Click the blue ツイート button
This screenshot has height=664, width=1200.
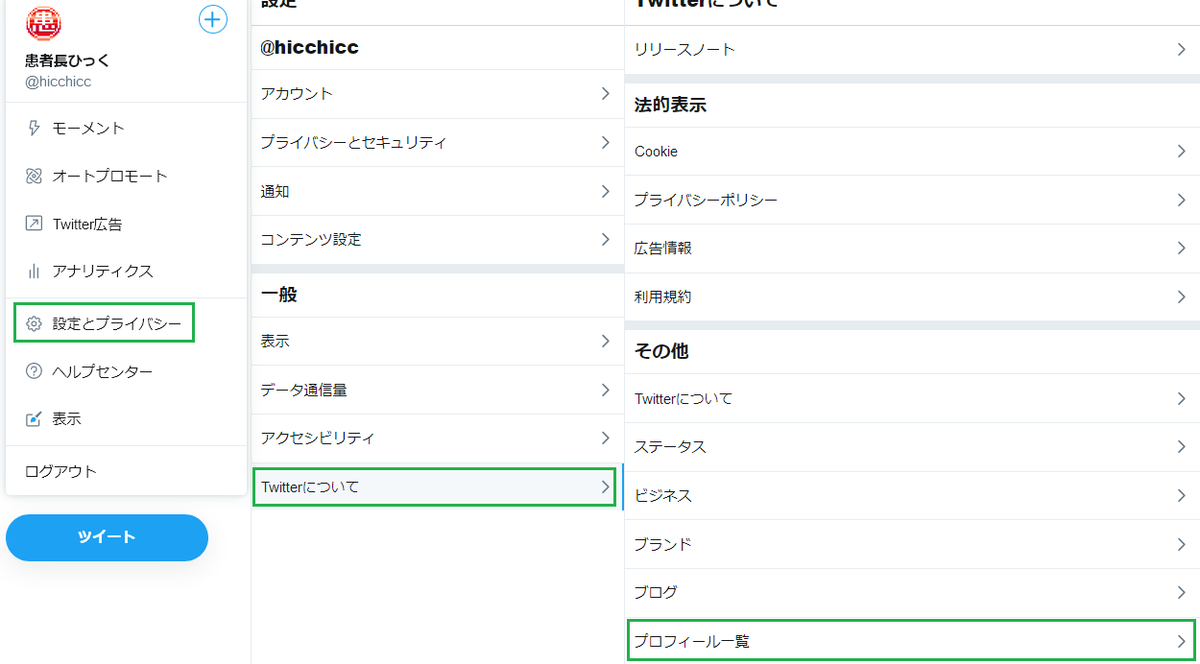tap(107, 538)
